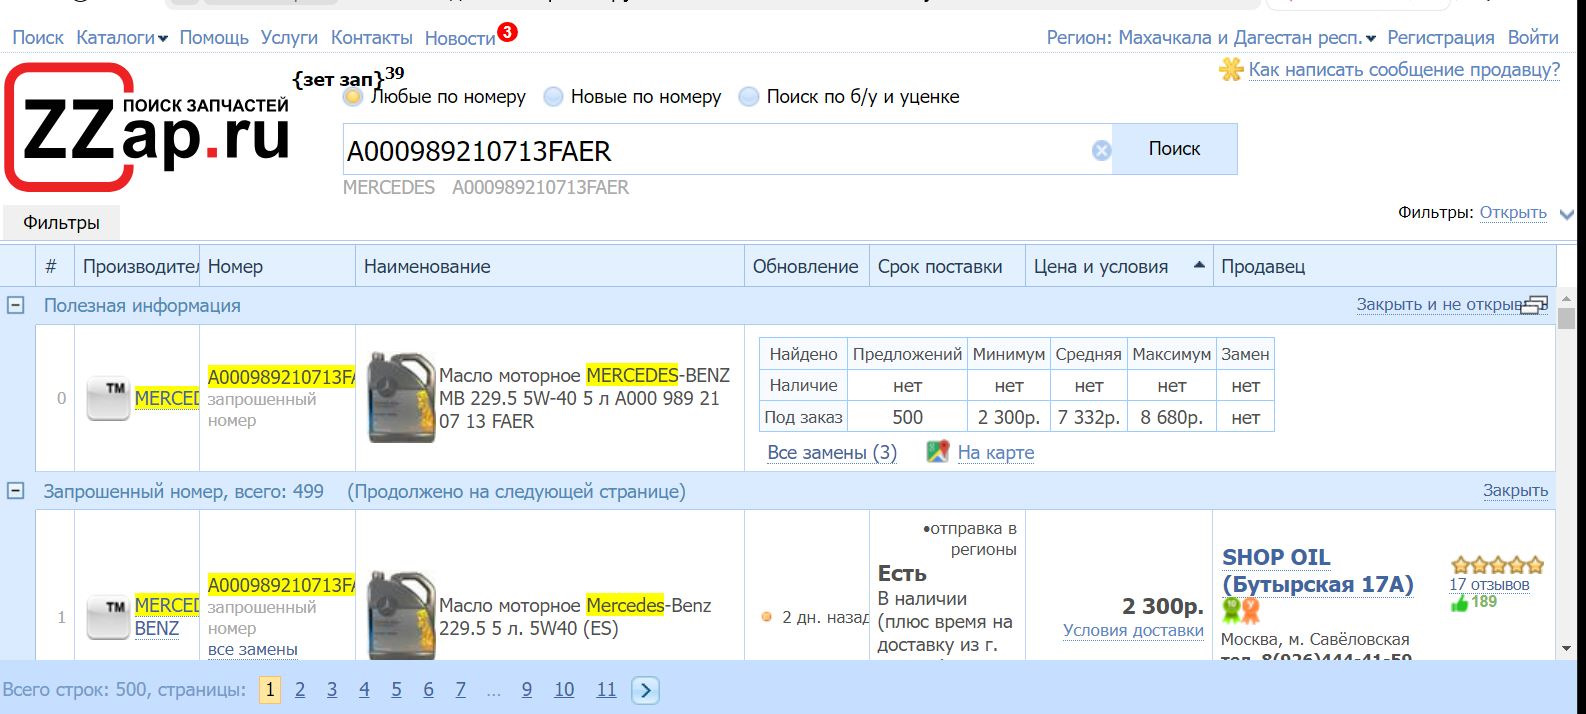The height and width of the screenshot is (714, 1586).
Task: Click все замены link in row 1
Action: click(253, 650)
